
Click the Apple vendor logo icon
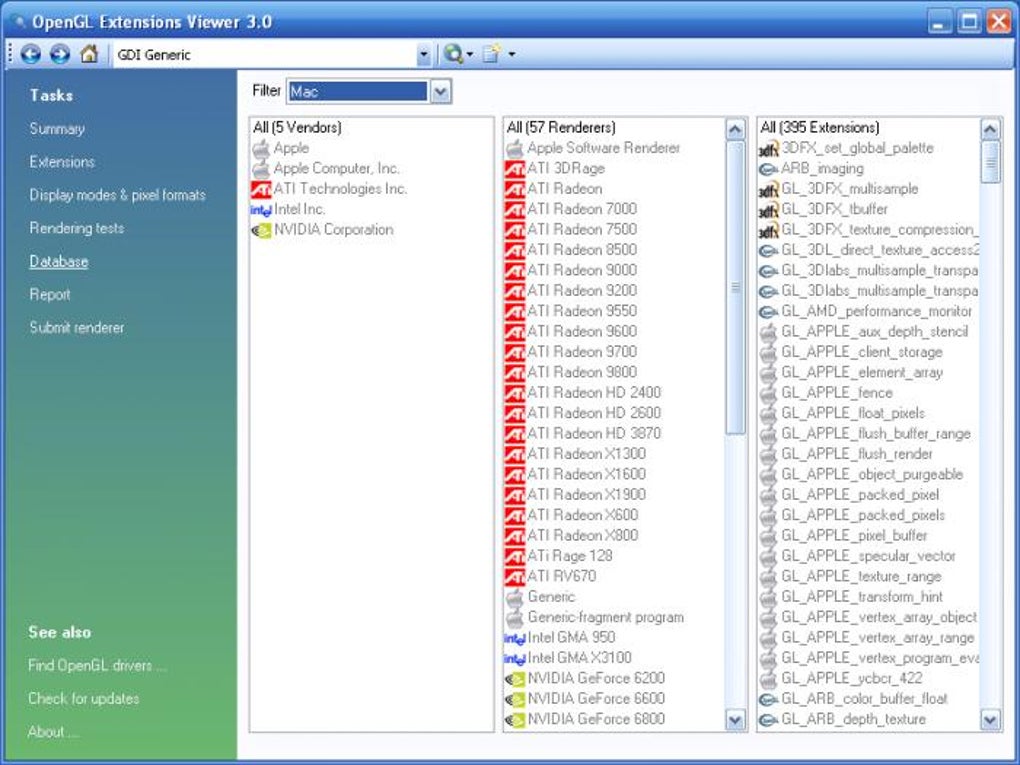pyautogui.click(x=261, y=148)
